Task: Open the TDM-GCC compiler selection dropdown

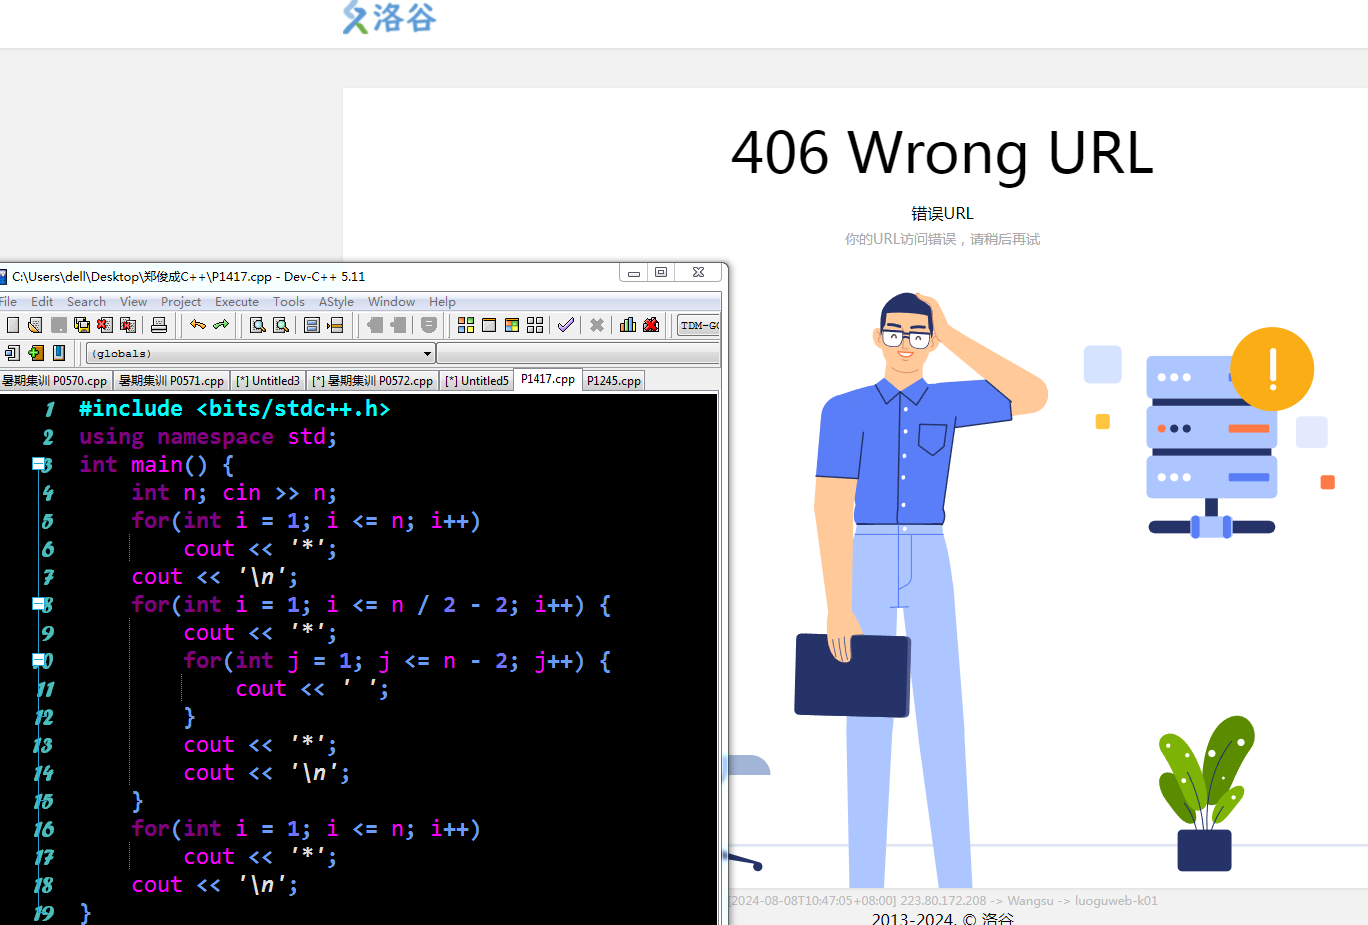Action: [x=699, y=325]
